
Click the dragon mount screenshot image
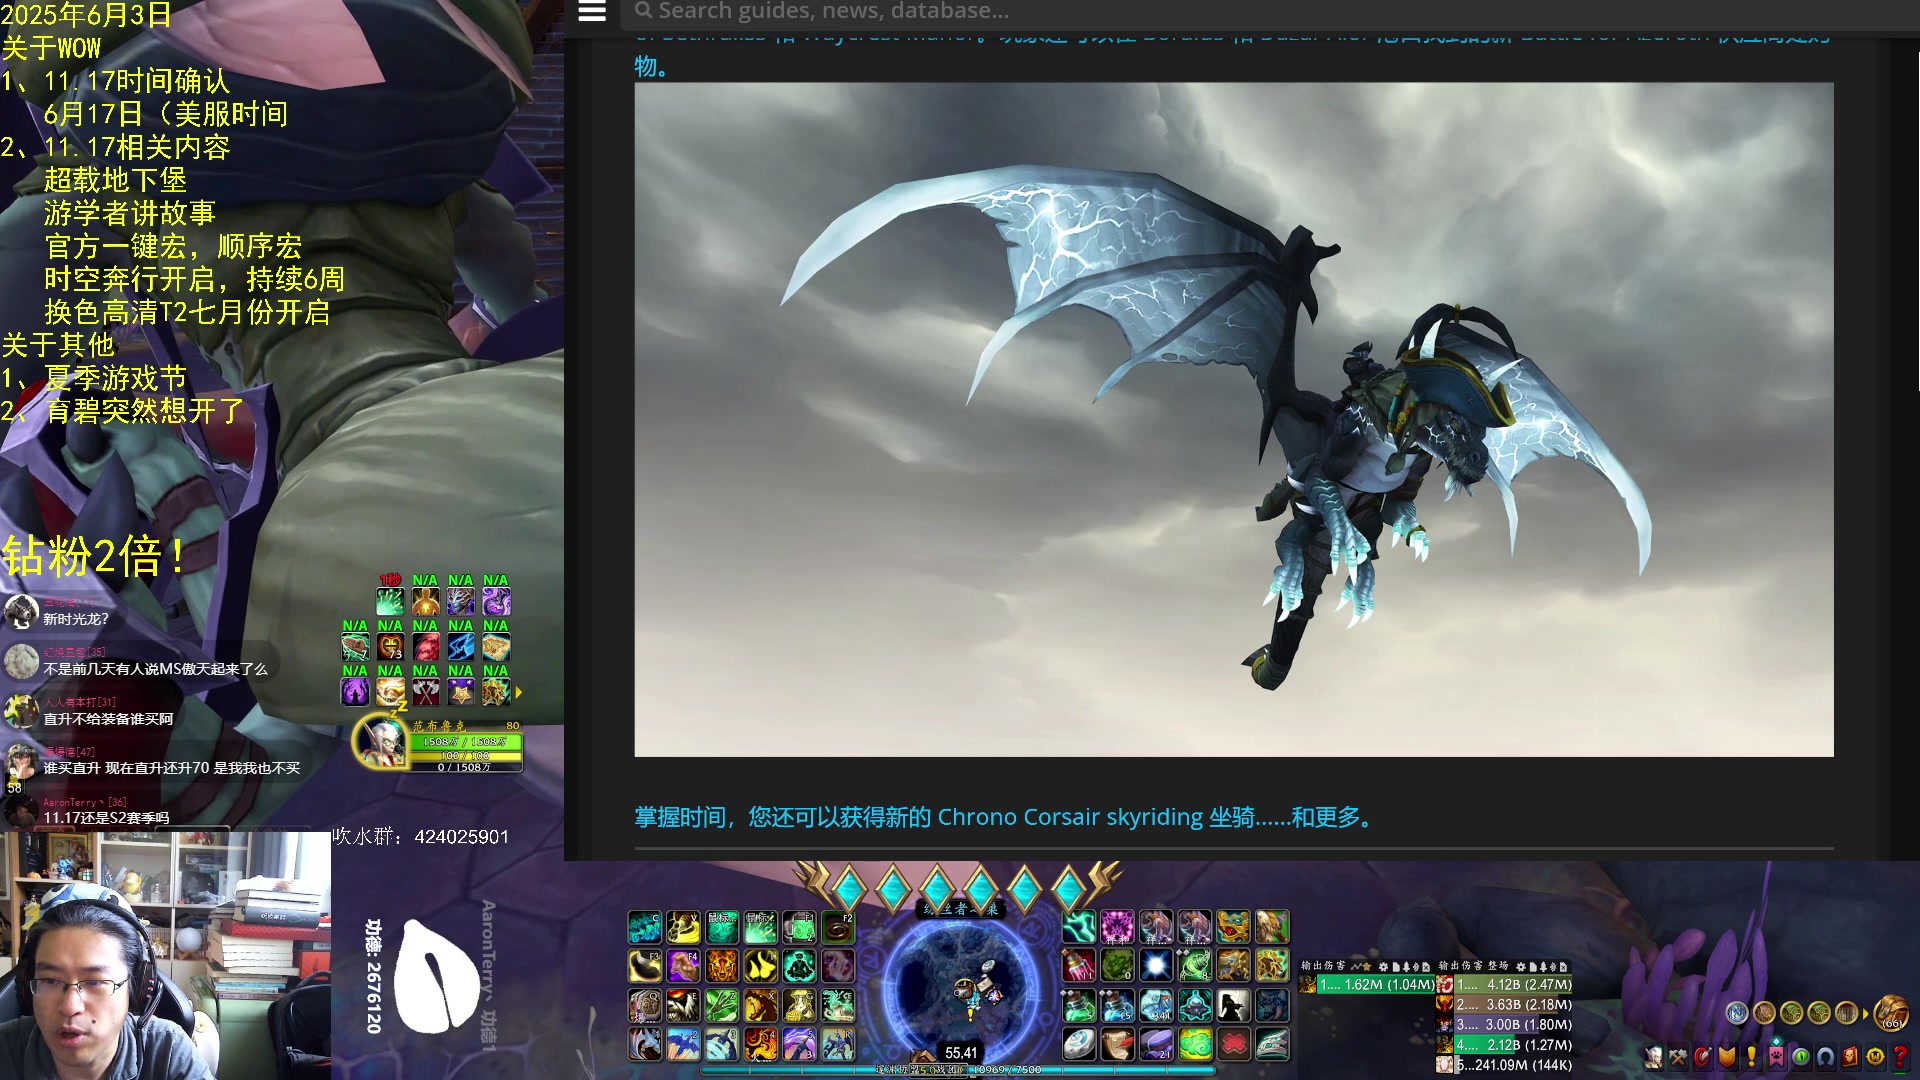point(1233,419)
